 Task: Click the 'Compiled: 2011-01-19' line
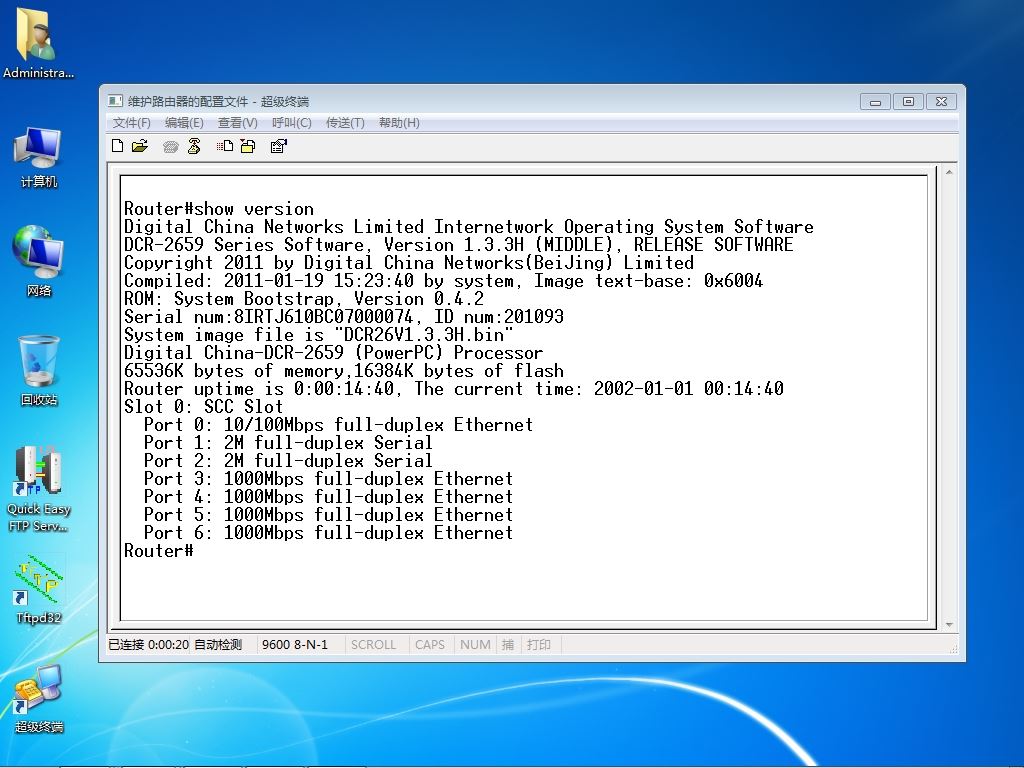pos(443,281)
